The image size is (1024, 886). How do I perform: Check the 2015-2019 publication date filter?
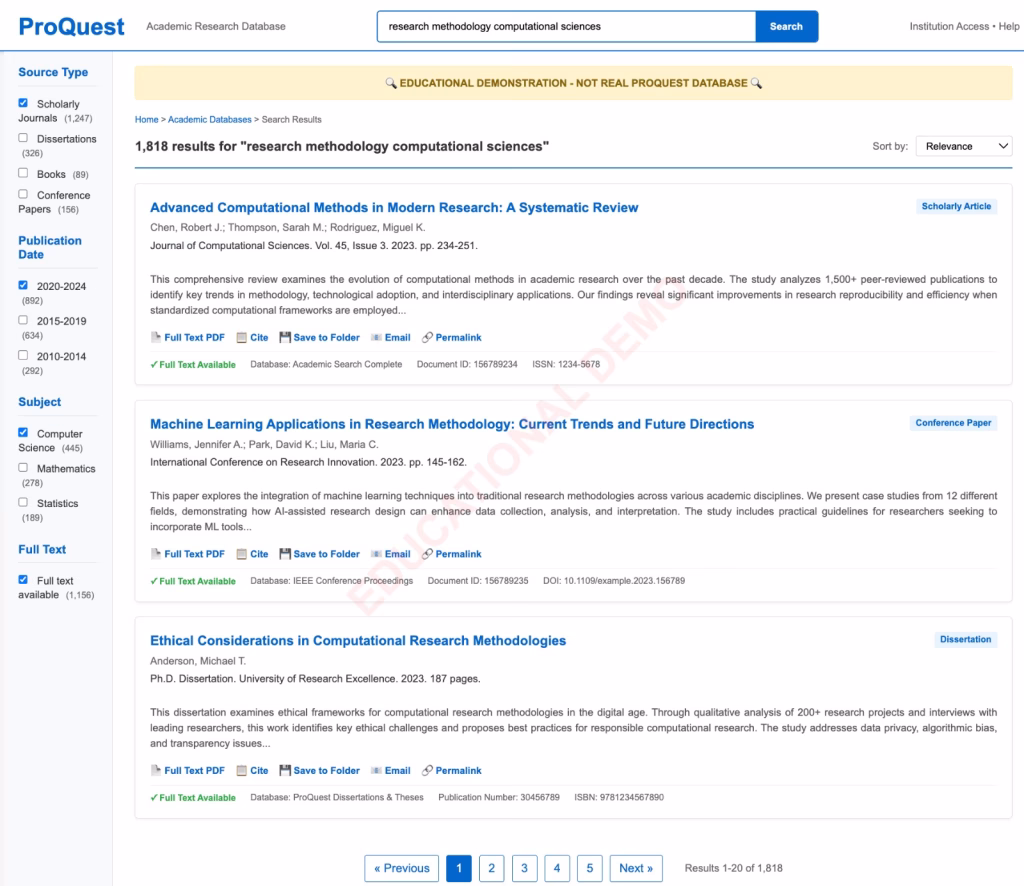point(23,320)
